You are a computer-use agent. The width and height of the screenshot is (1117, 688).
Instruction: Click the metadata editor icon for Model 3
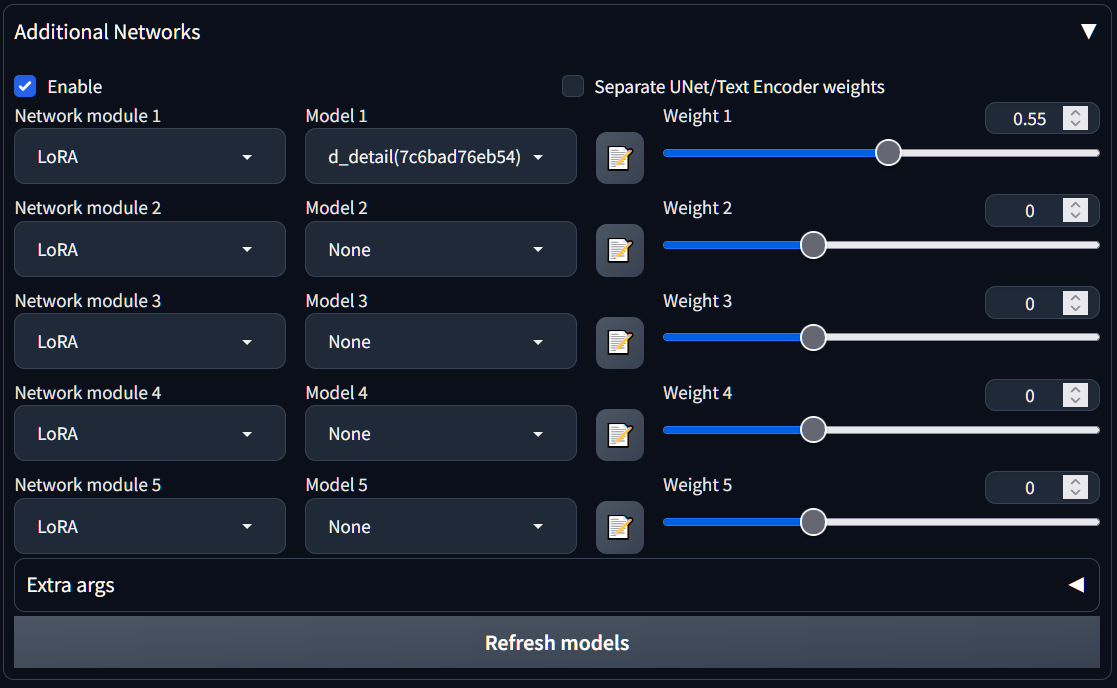click(x=620, y=343)
